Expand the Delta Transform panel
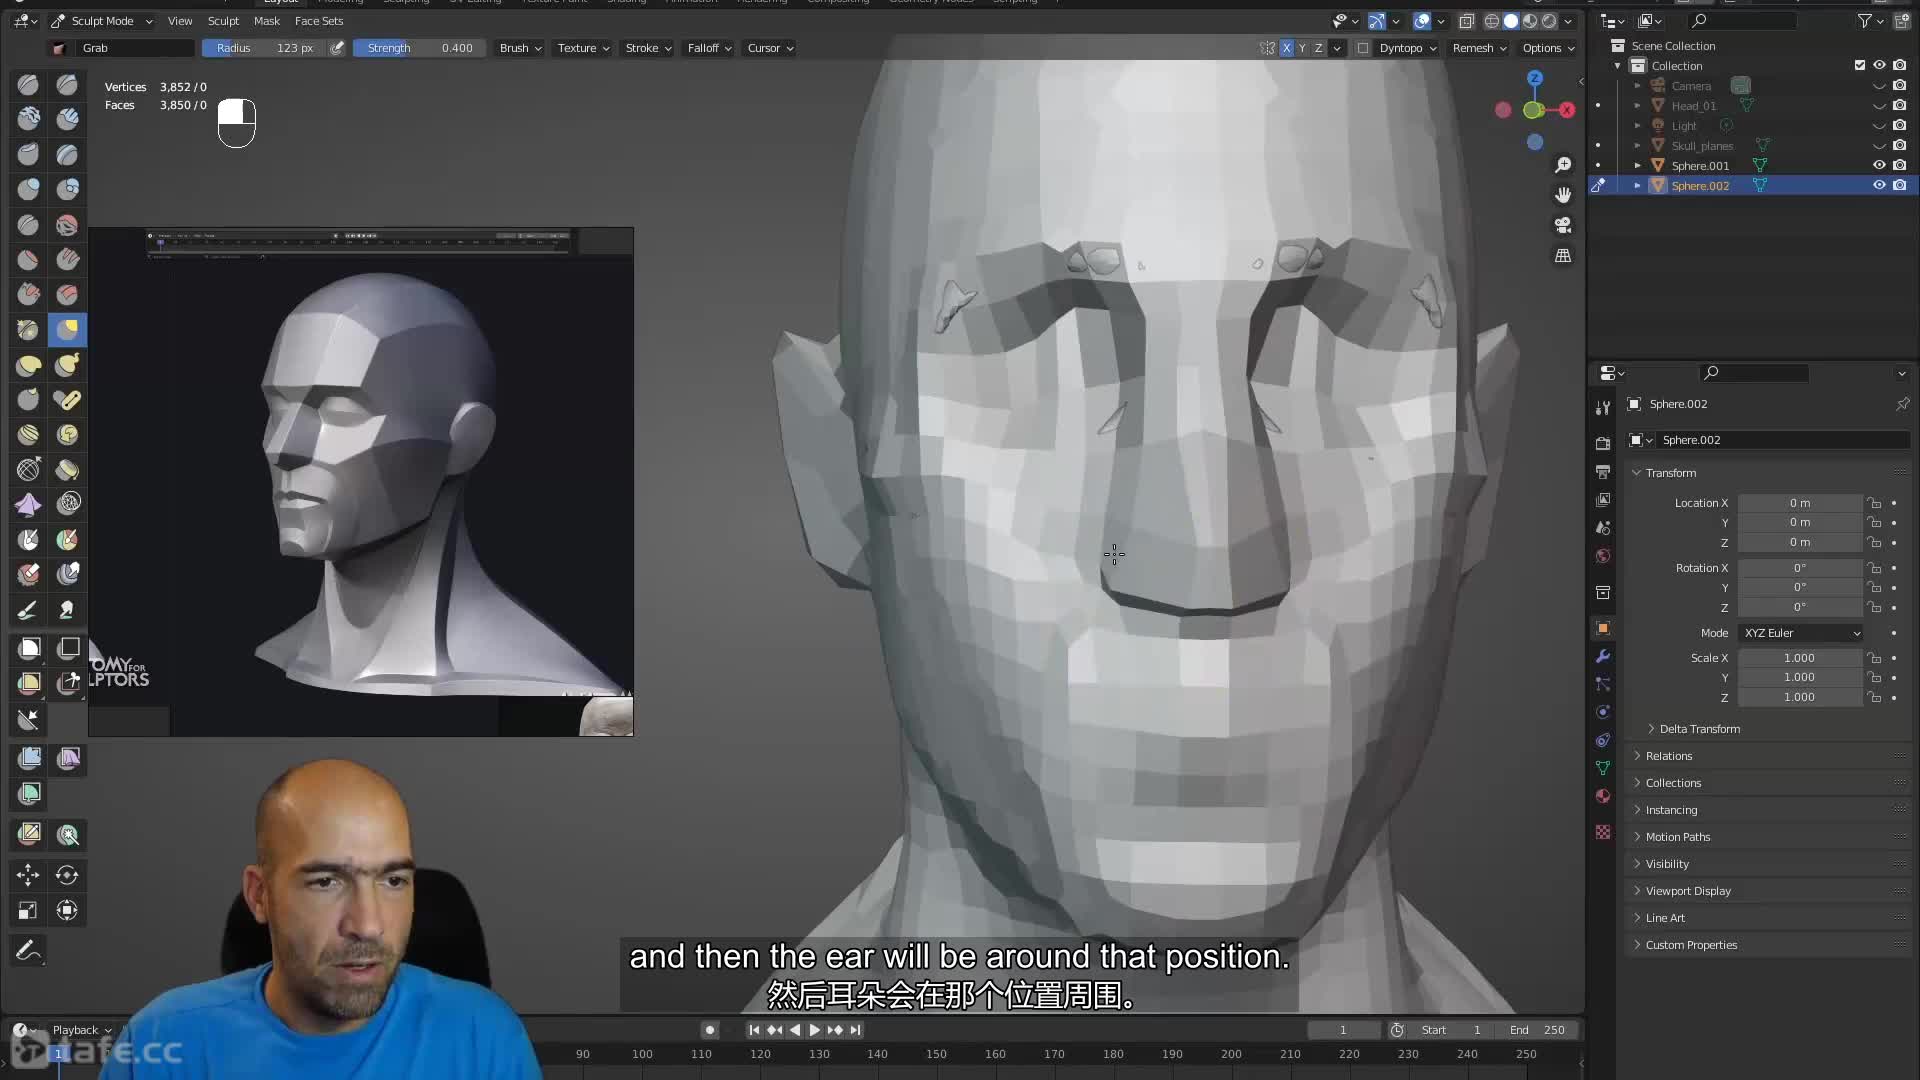1920x1080 pixels. 1699,729
